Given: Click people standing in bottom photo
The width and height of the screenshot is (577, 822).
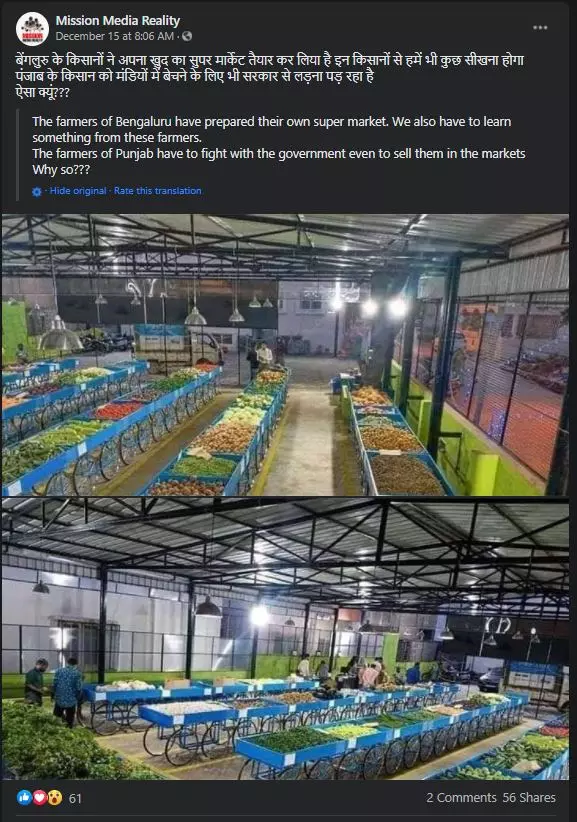Looking at the screenshot, I should 53,689.
